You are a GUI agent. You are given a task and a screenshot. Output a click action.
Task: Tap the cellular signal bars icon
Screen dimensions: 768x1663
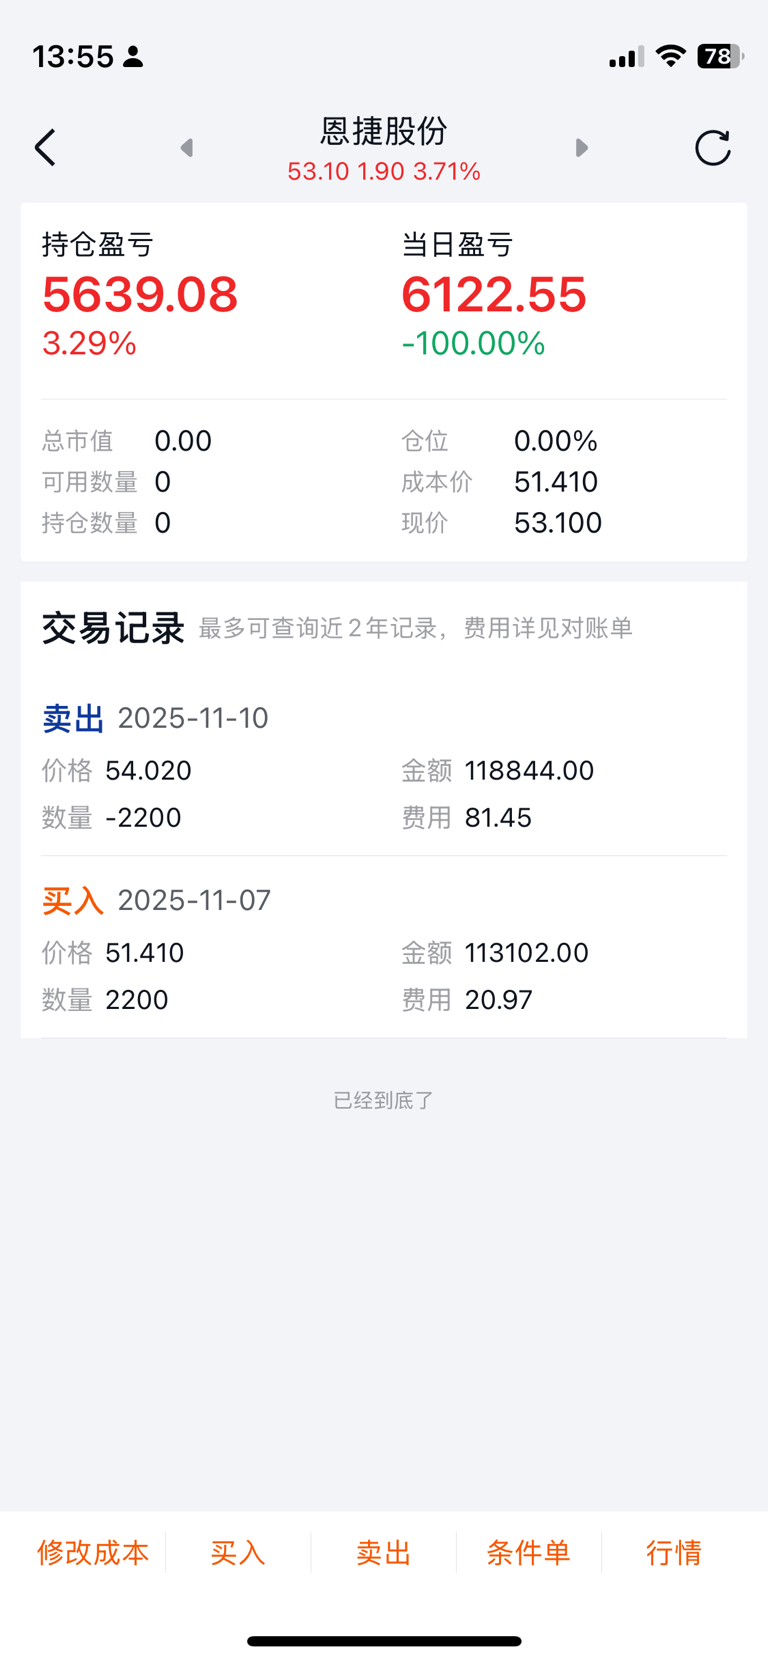coord(626,58)
